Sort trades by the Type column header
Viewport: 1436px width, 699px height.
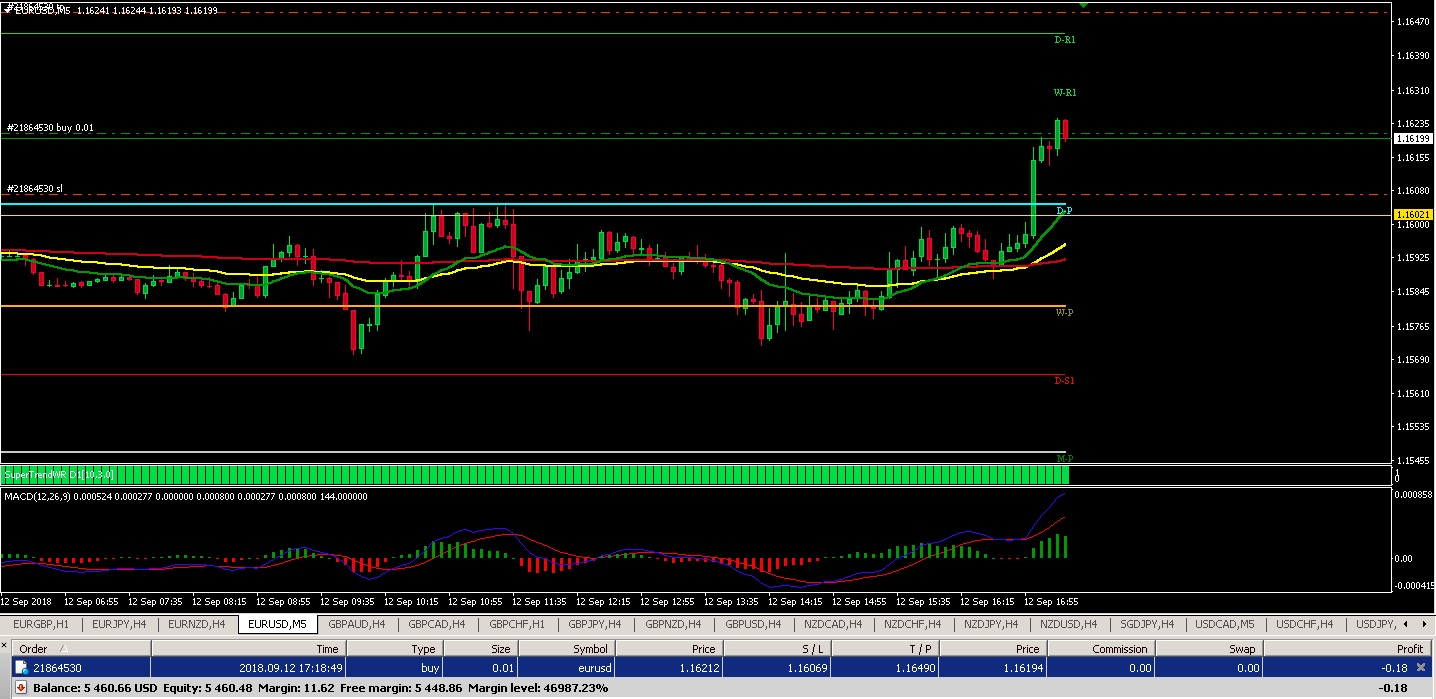point(393,649)
